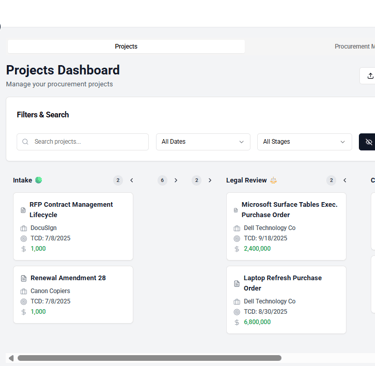
Task: Collapse the Intake column with its chevron
Action: (132, 180)
